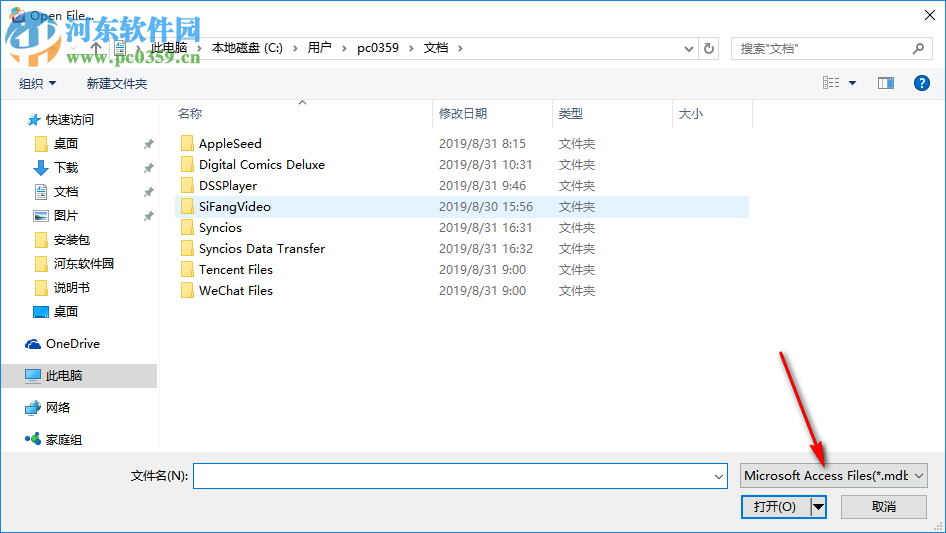
Task: Expand the chevron after 文档 breadcrumb
Action: coord(460,48)
